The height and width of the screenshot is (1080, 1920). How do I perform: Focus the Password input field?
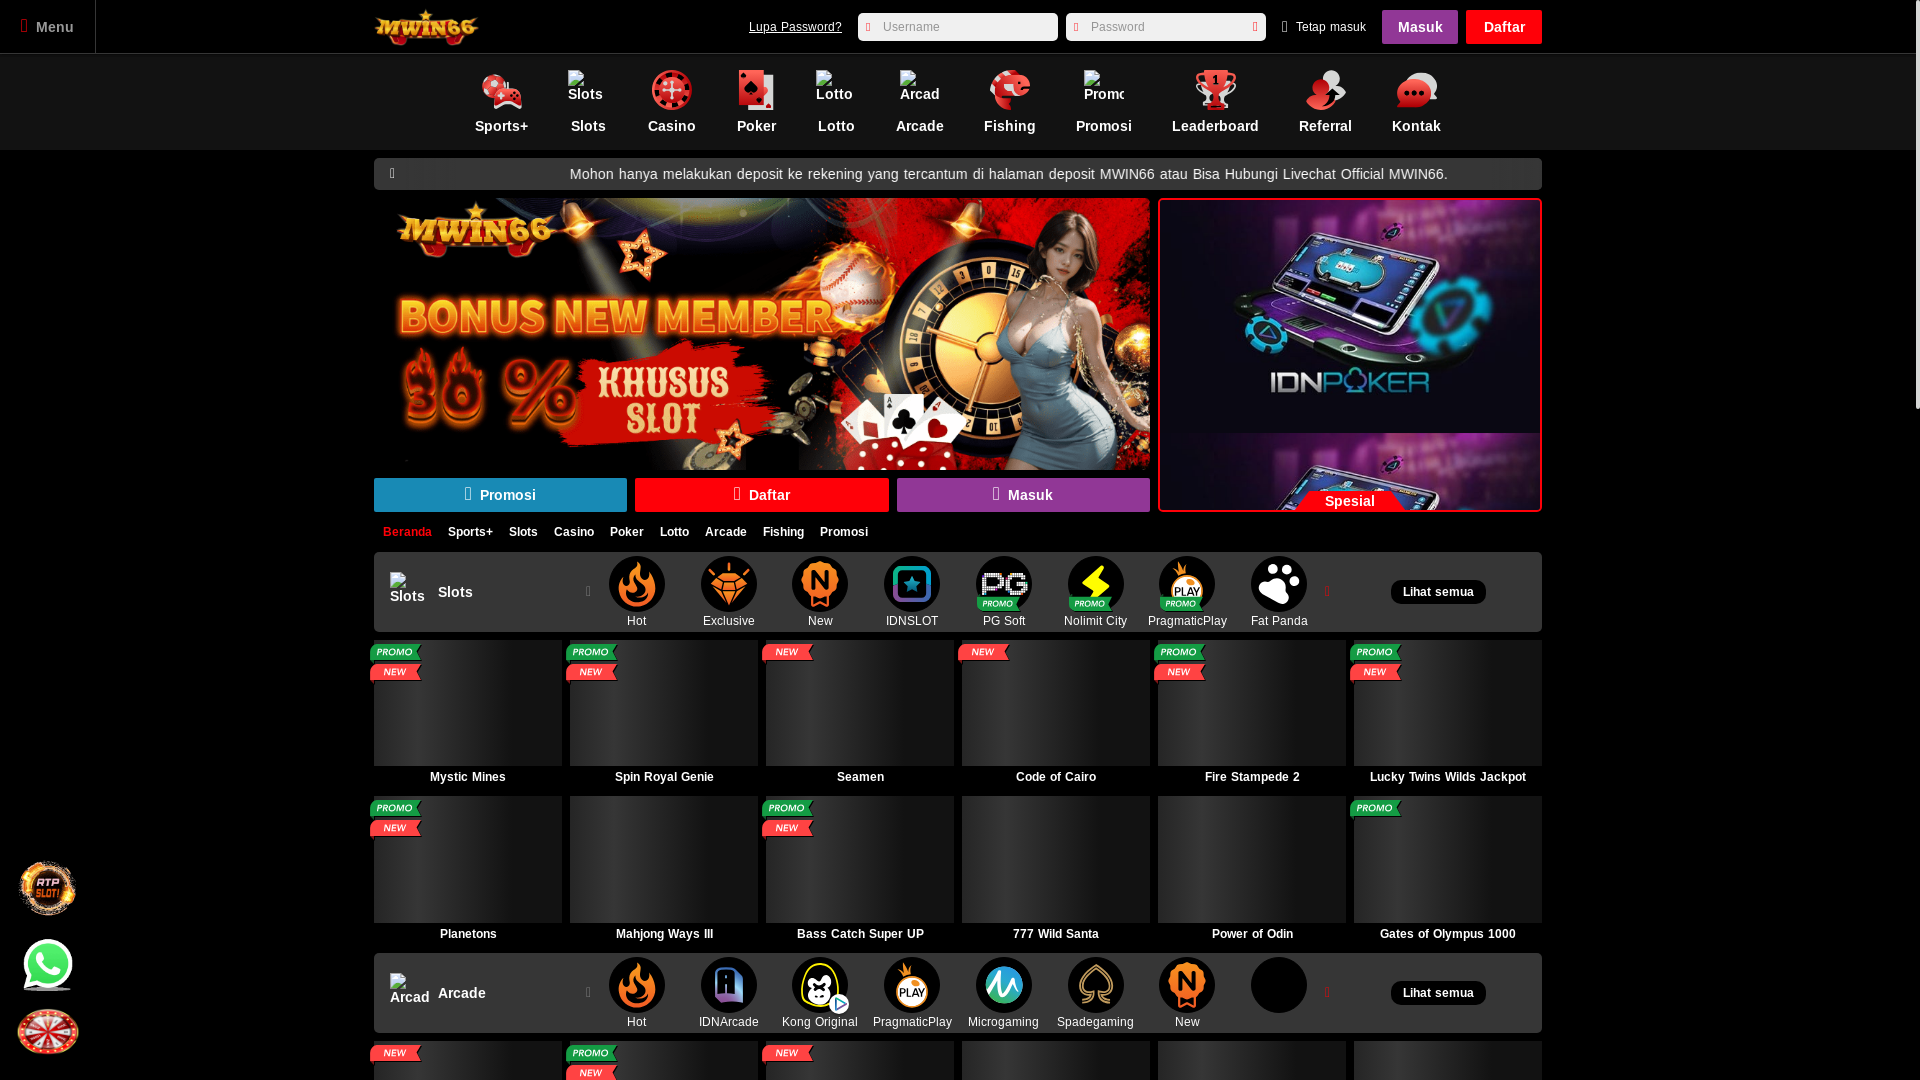(1165, 27)
